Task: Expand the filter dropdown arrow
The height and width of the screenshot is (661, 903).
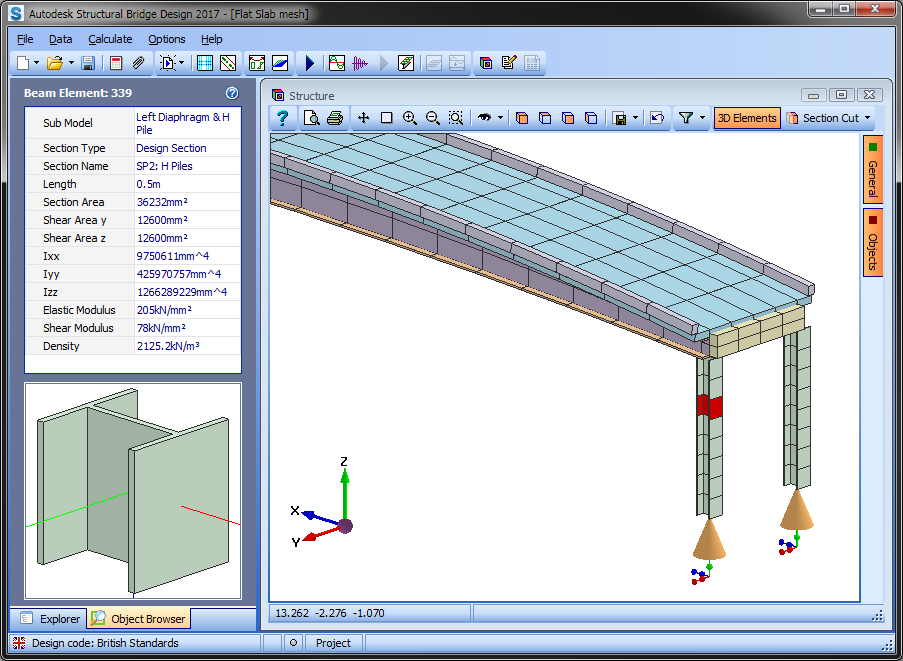Action: [x=702, y=118]
